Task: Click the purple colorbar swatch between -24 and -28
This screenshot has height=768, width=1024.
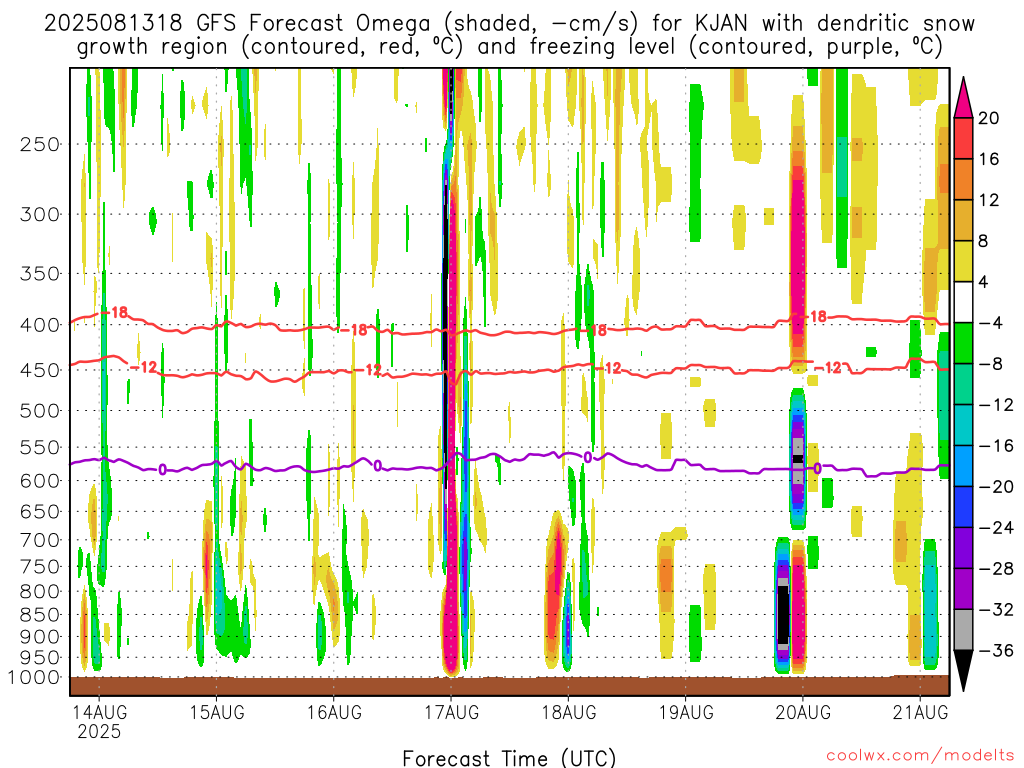Action: [963, 547]
